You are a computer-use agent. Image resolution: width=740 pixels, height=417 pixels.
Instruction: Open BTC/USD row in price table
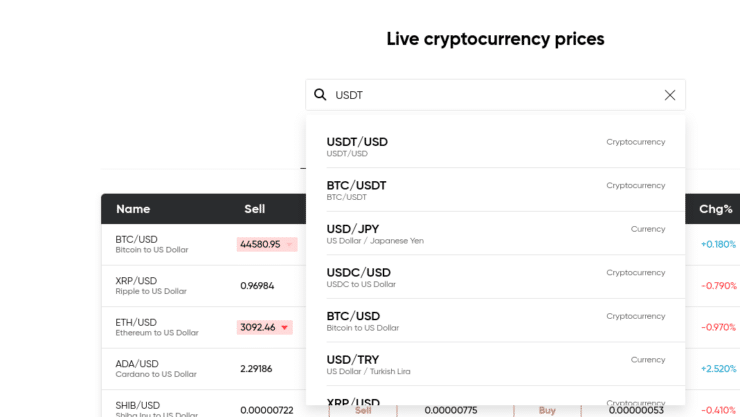coord(203,244)
